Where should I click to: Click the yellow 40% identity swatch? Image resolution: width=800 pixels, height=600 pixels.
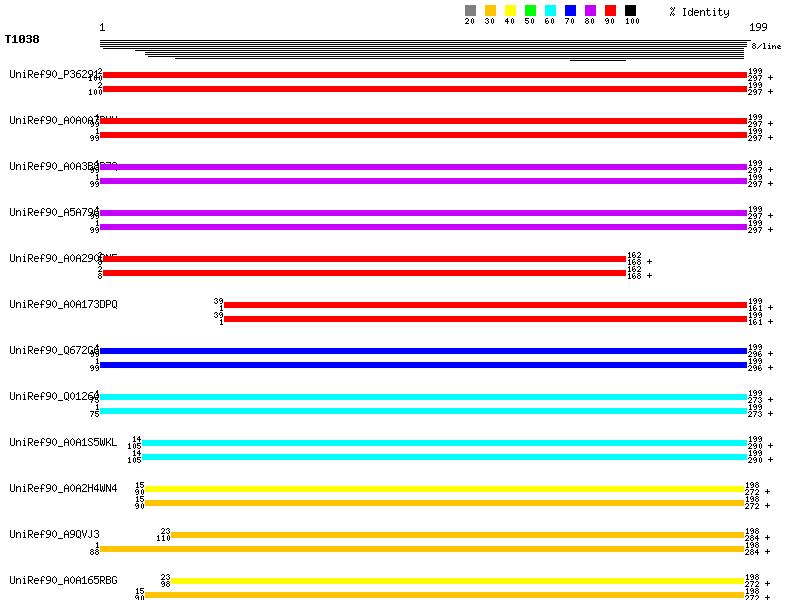pos(510,11)
